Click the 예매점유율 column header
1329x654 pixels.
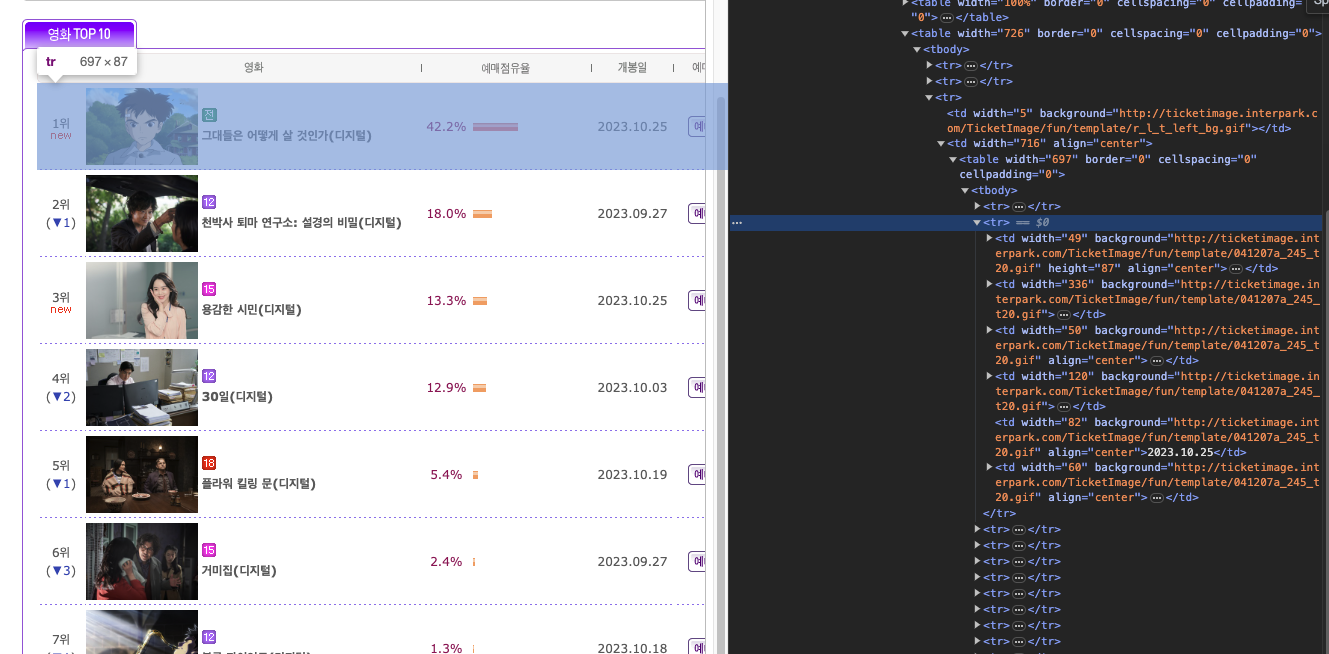point(505,68)
